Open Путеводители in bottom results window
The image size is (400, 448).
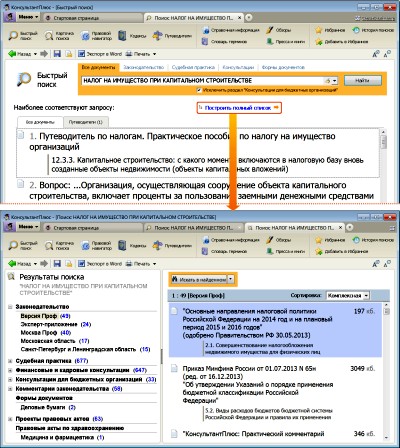tap(172, 246)
